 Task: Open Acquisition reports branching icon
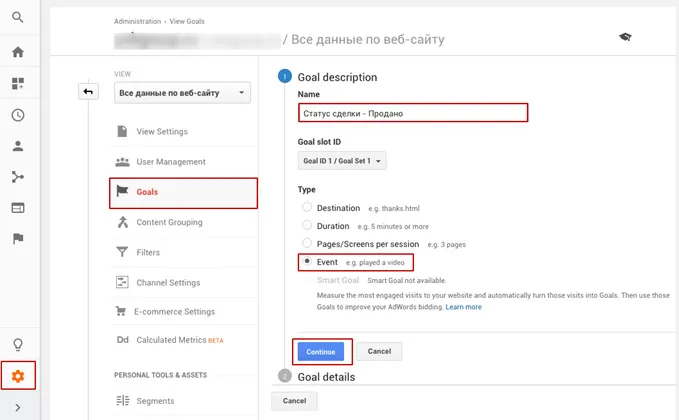click(x=18, y=177)
